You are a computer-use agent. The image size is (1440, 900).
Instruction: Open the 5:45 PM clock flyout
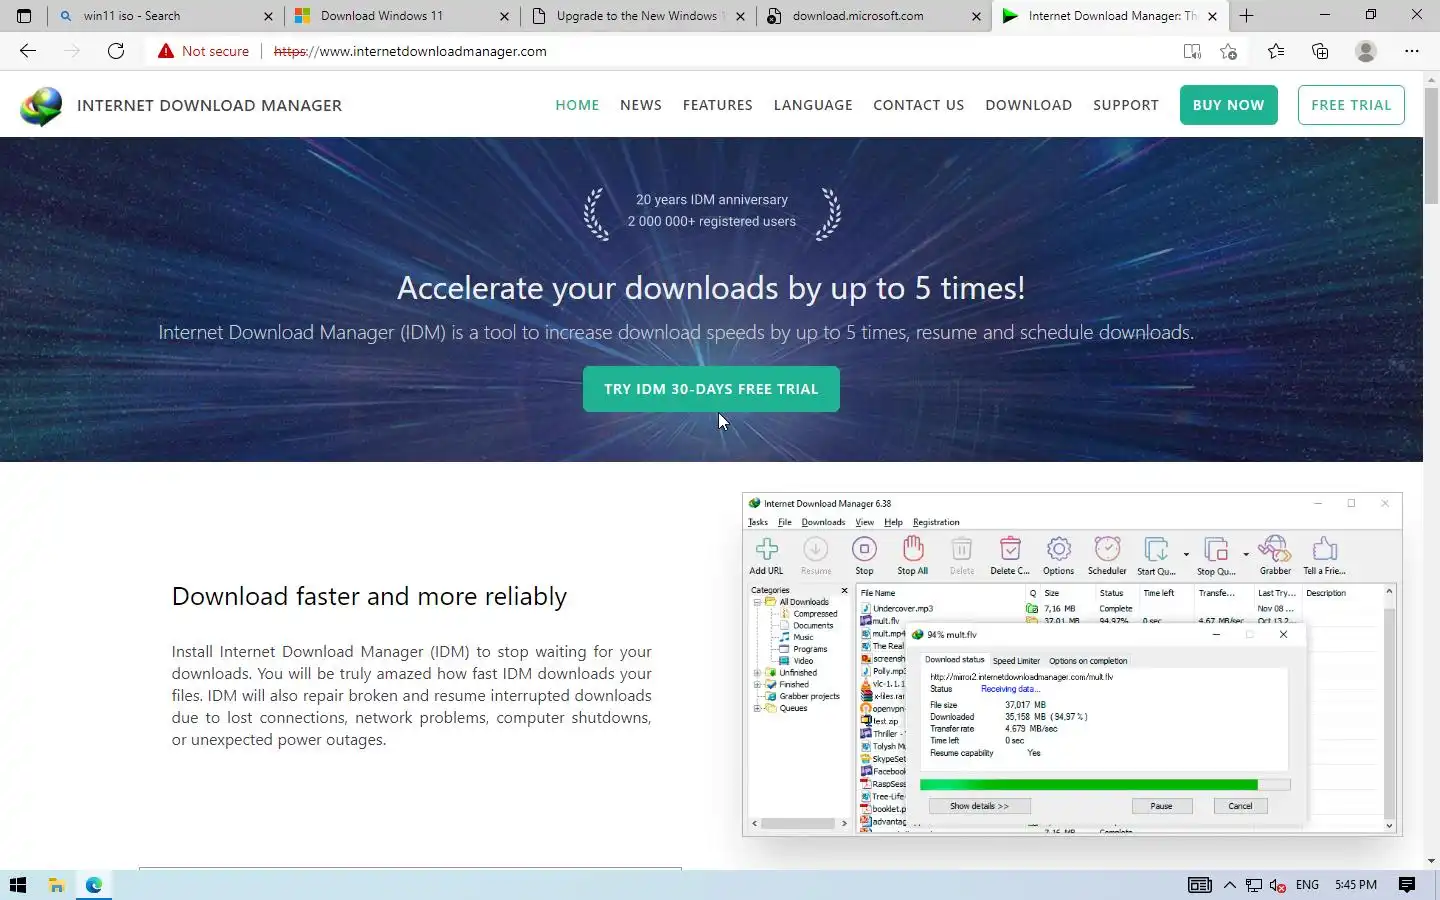[1356, 885]
